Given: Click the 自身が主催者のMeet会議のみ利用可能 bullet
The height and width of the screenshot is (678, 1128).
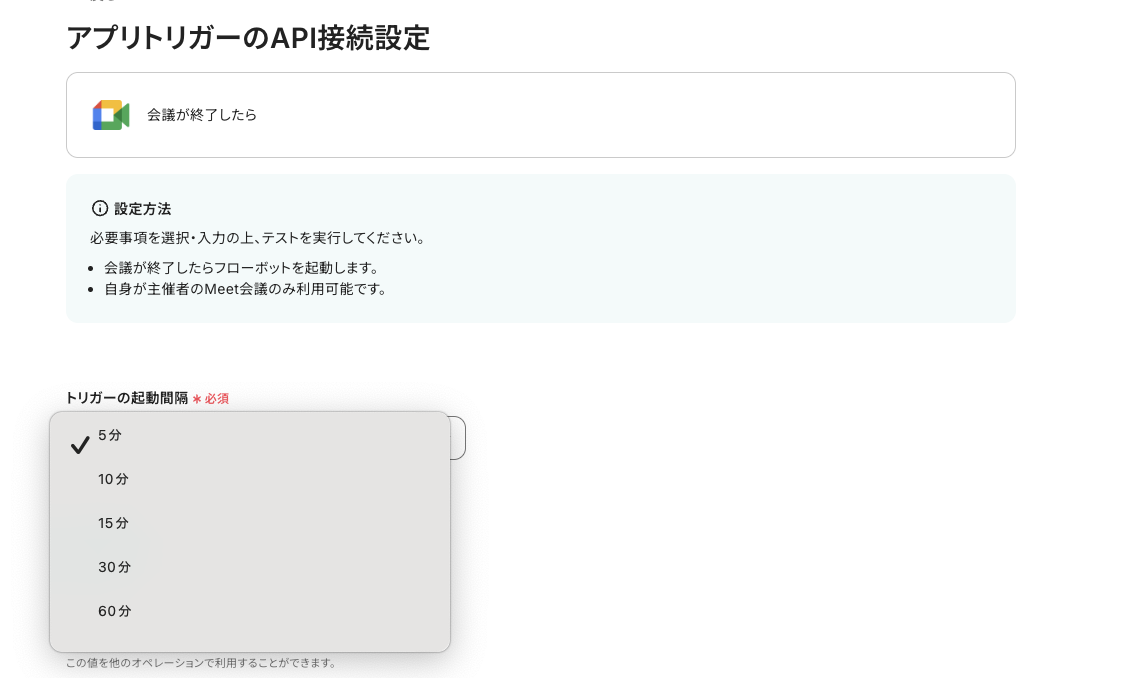Looking at the screenshot, I should (x=246, y=289).
